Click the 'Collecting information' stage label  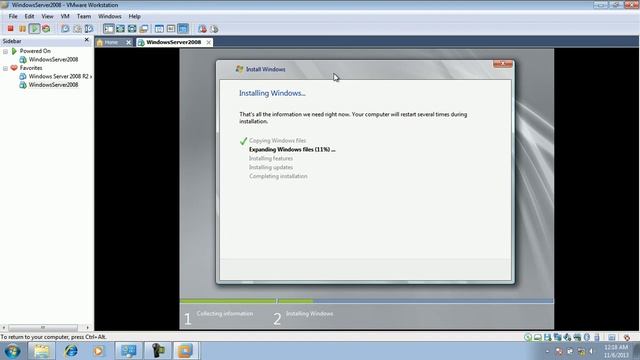(x=225, y=313)
